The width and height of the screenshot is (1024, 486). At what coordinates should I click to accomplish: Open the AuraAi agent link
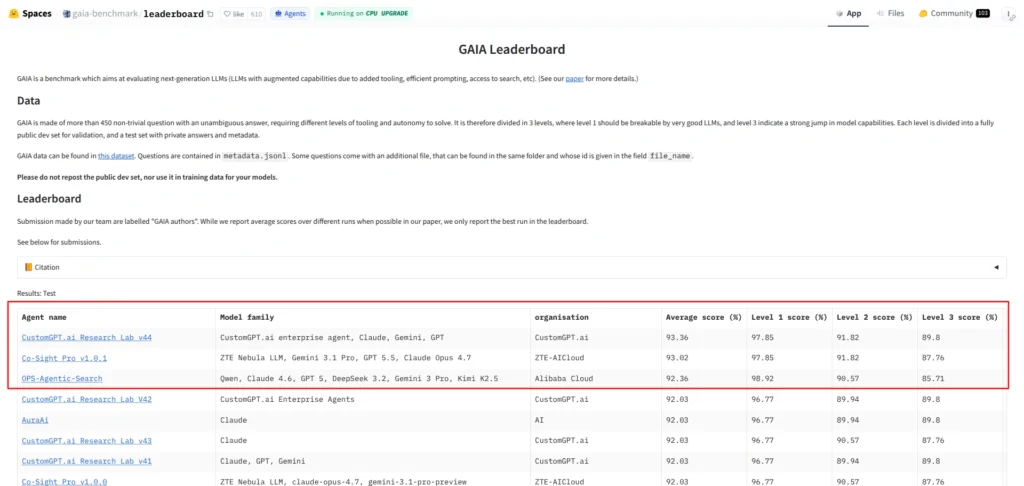[x=35, y=420]
